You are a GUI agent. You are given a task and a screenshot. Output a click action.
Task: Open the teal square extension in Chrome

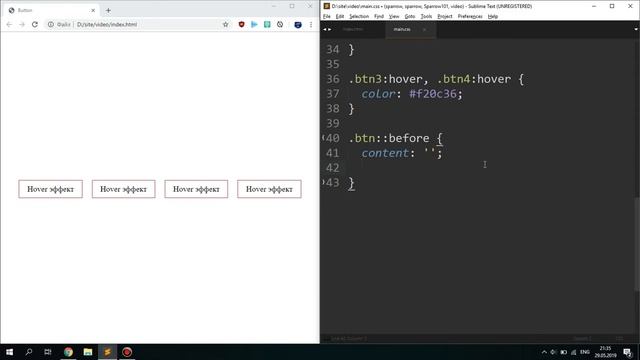[x=267, y=24]
